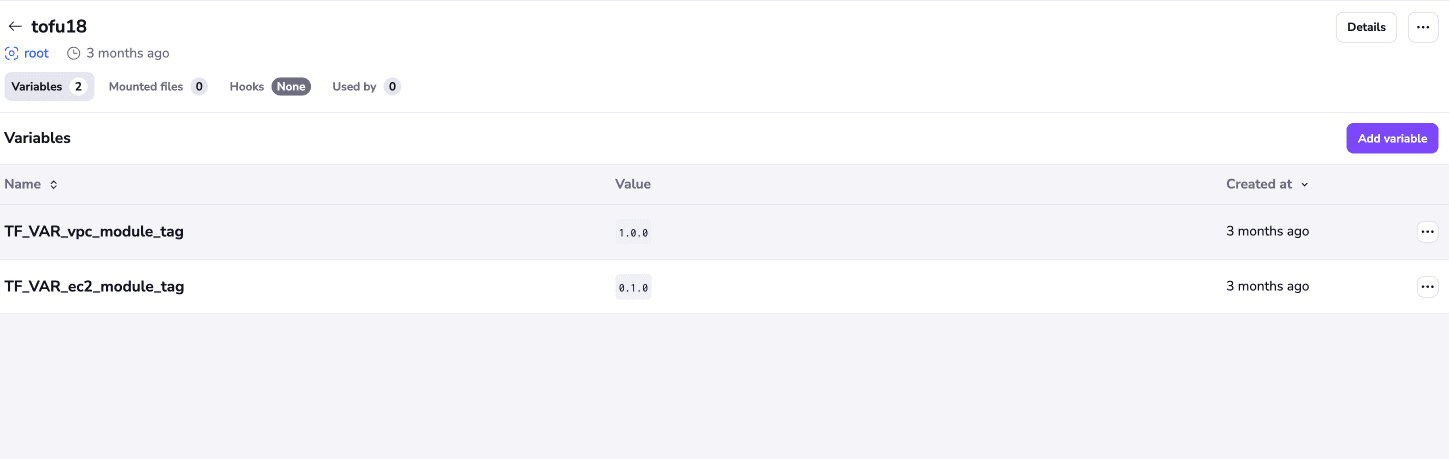Switch to the Mounted files tab
The image size is (1449, 459).
(x=158, y=87)
